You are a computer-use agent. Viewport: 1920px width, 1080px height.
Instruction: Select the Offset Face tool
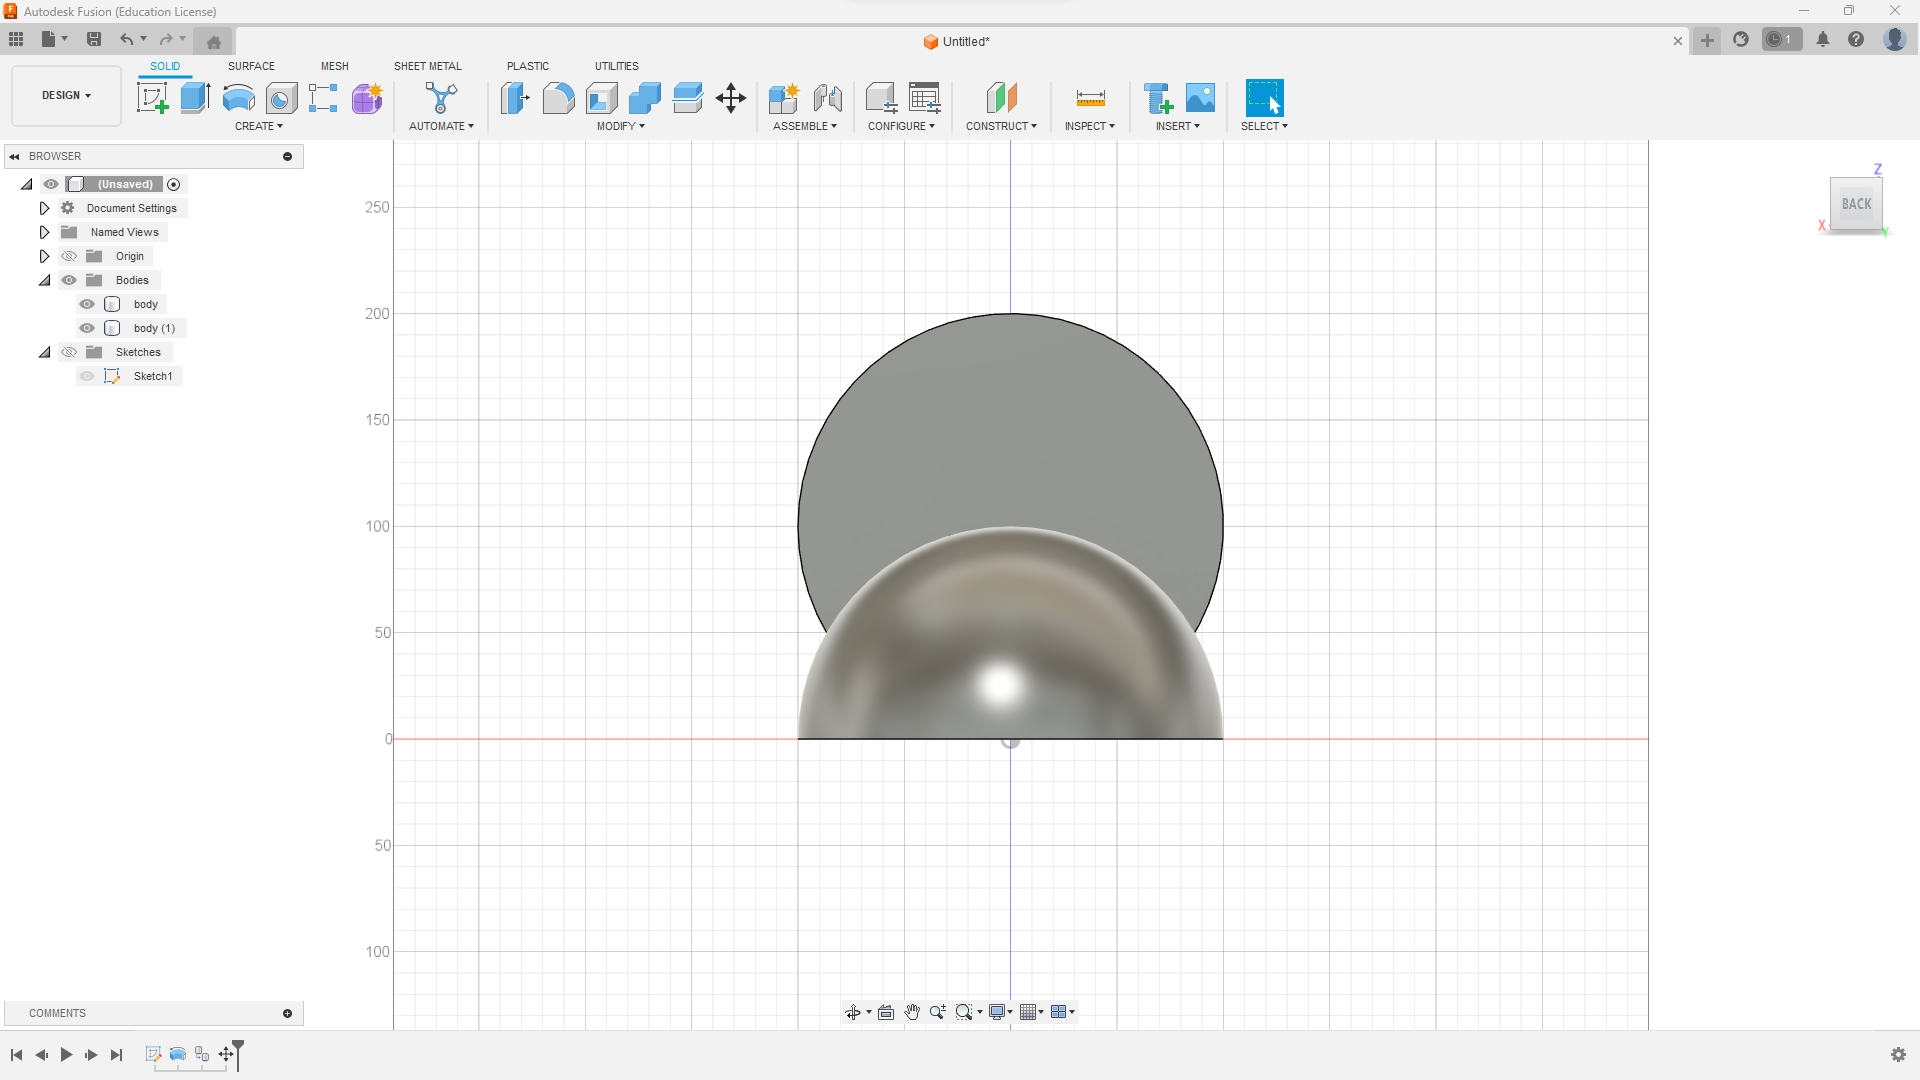tap(687, 98)
